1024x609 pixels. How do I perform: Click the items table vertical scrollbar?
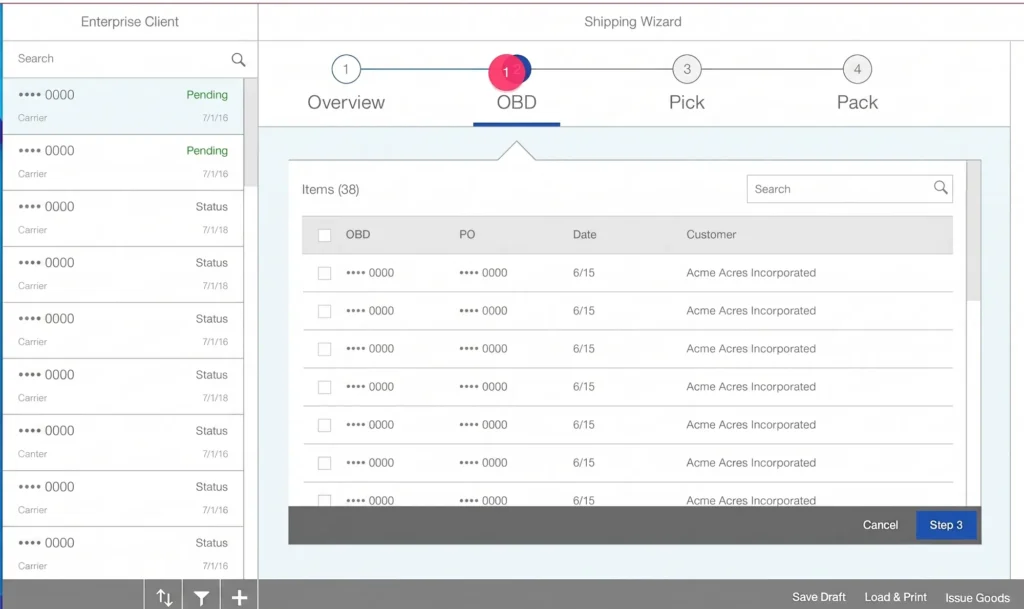(973, 231)
